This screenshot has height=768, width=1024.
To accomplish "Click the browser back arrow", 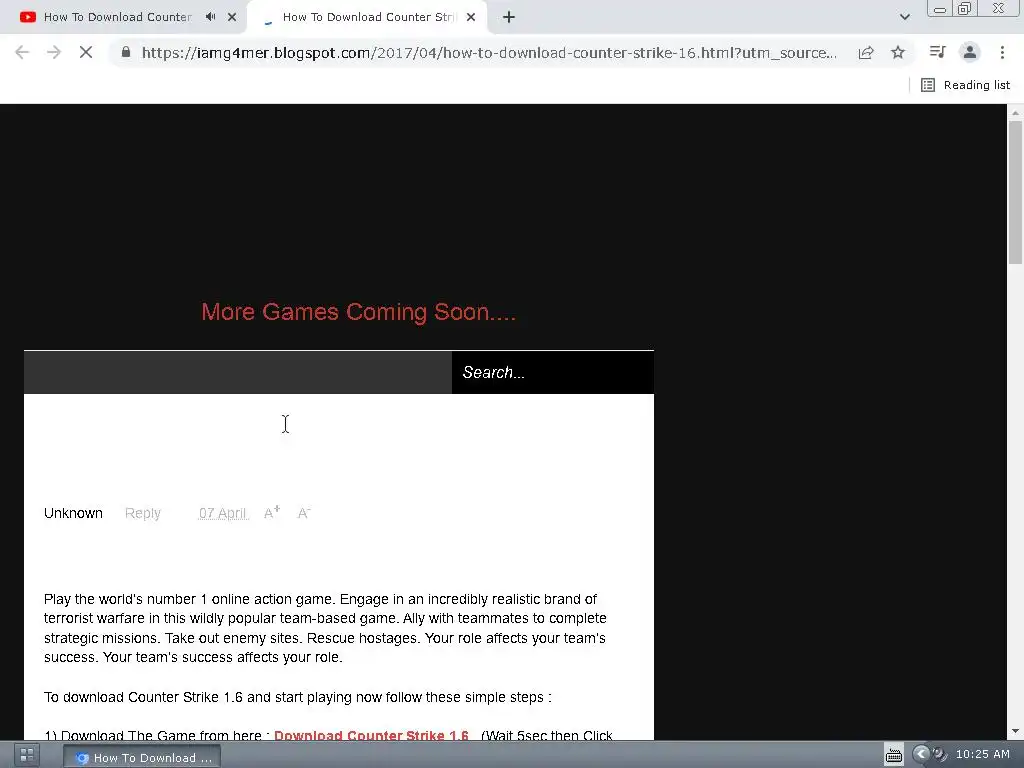I will (x=22, y=52).
